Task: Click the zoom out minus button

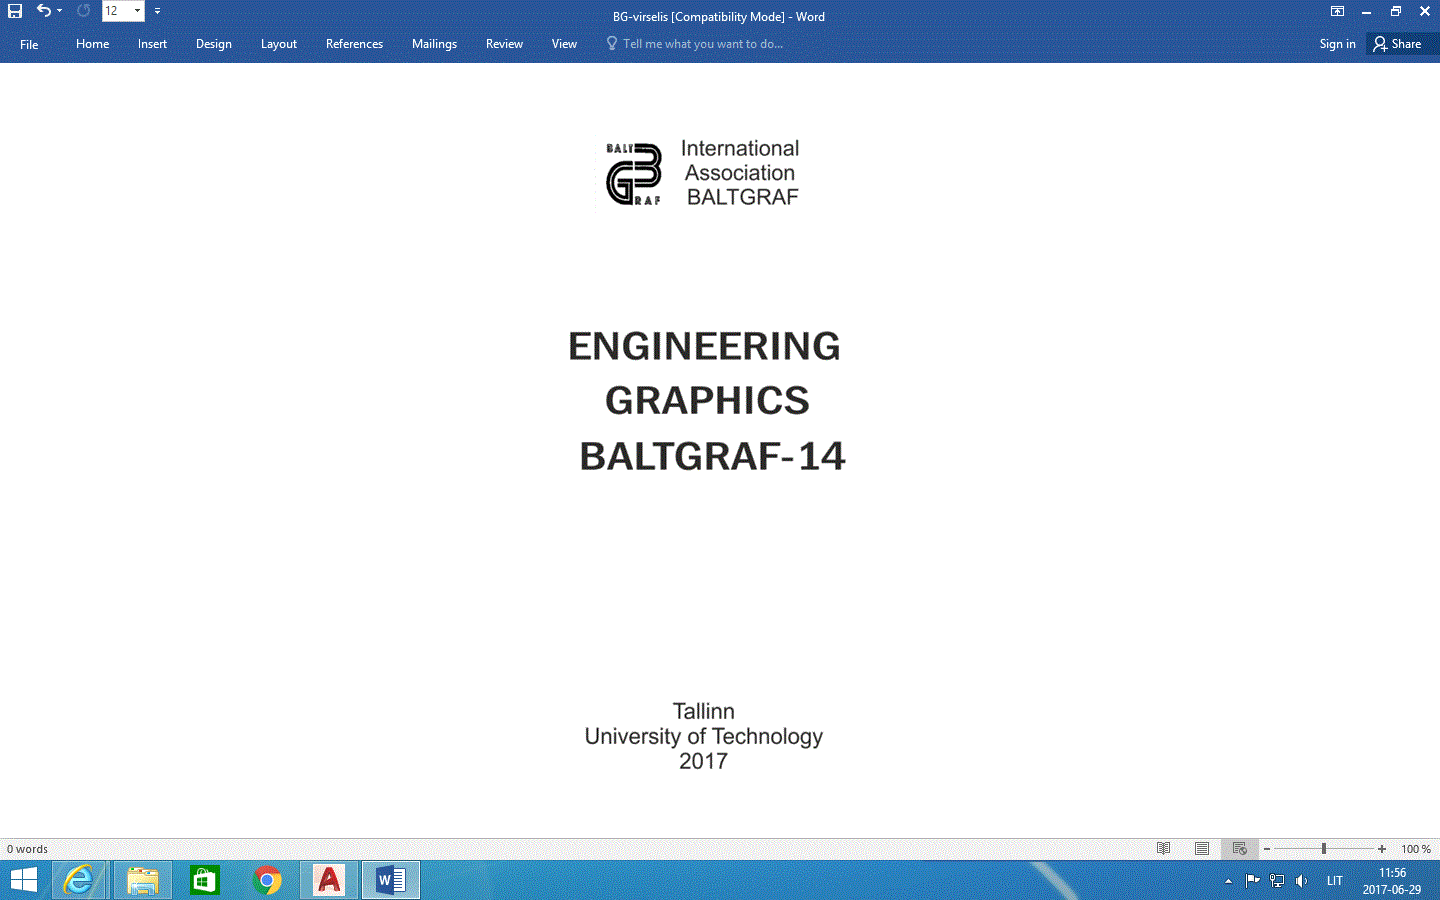Action: [1267, 849]
